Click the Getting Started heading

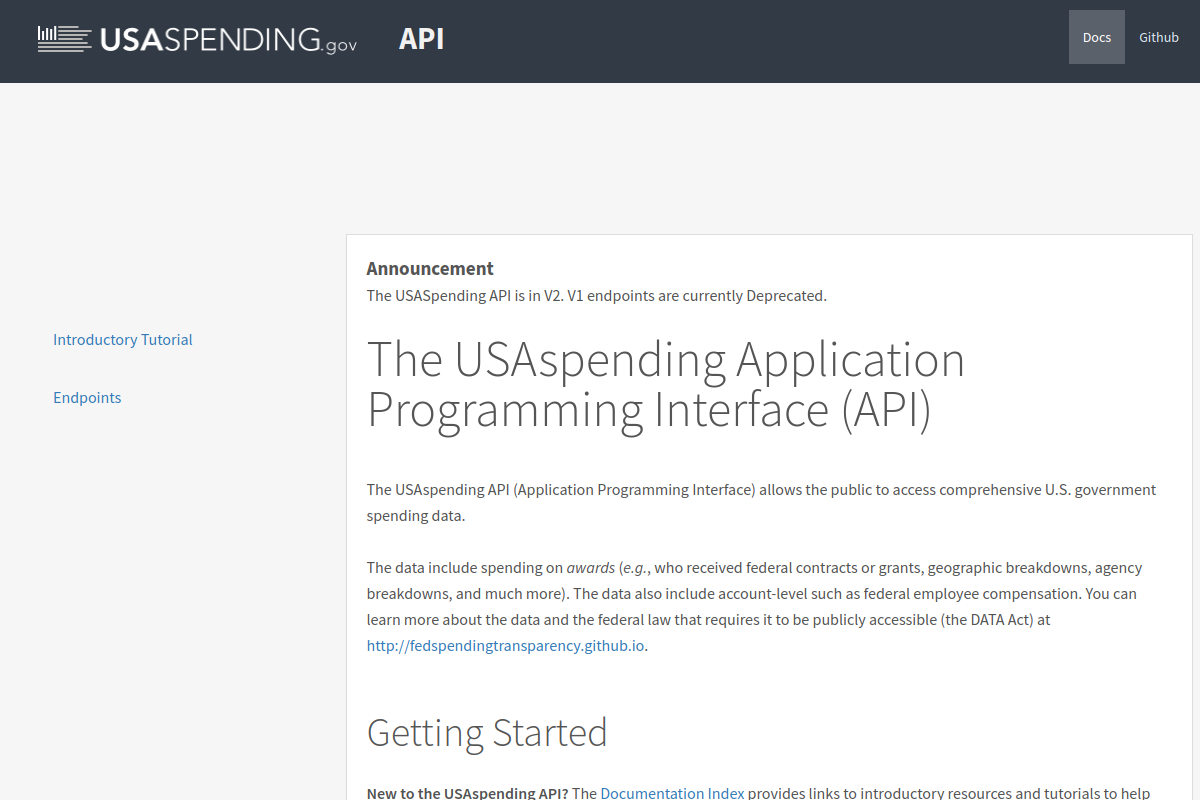tap(487, 733)
